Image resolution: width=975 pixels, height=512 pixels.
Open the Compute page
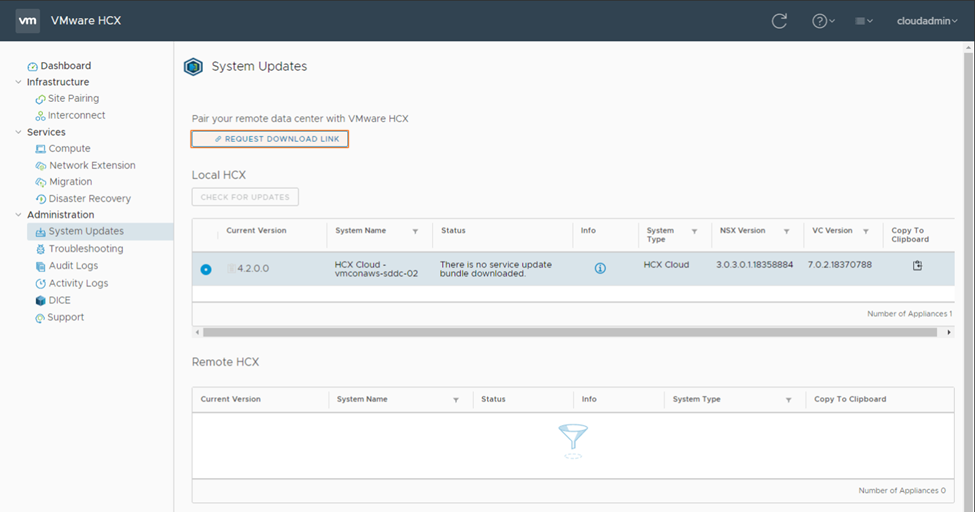point(70,149)
